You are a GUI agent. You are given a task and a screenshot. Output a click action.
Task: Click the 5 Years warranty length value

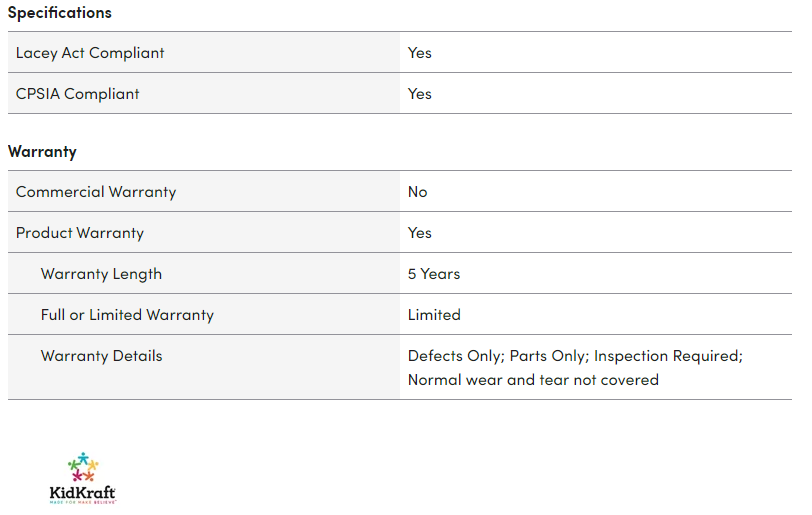coord(434,273)
